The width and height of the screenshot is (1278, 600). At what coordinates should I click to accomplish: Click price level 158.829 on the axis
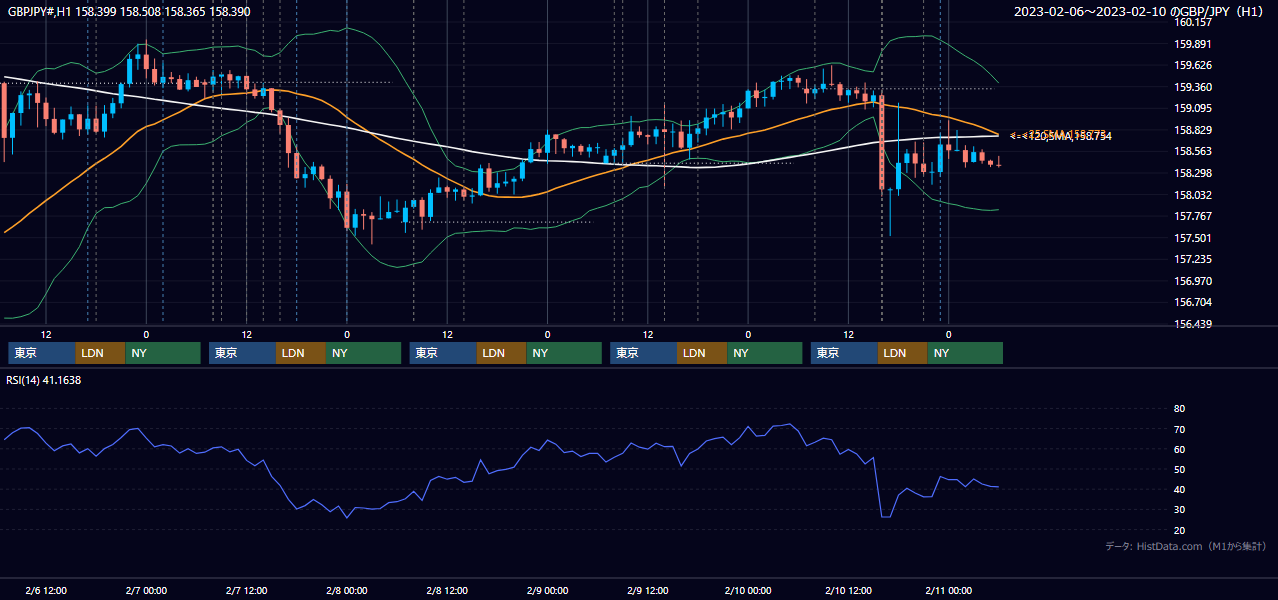tap(1192, 130)
